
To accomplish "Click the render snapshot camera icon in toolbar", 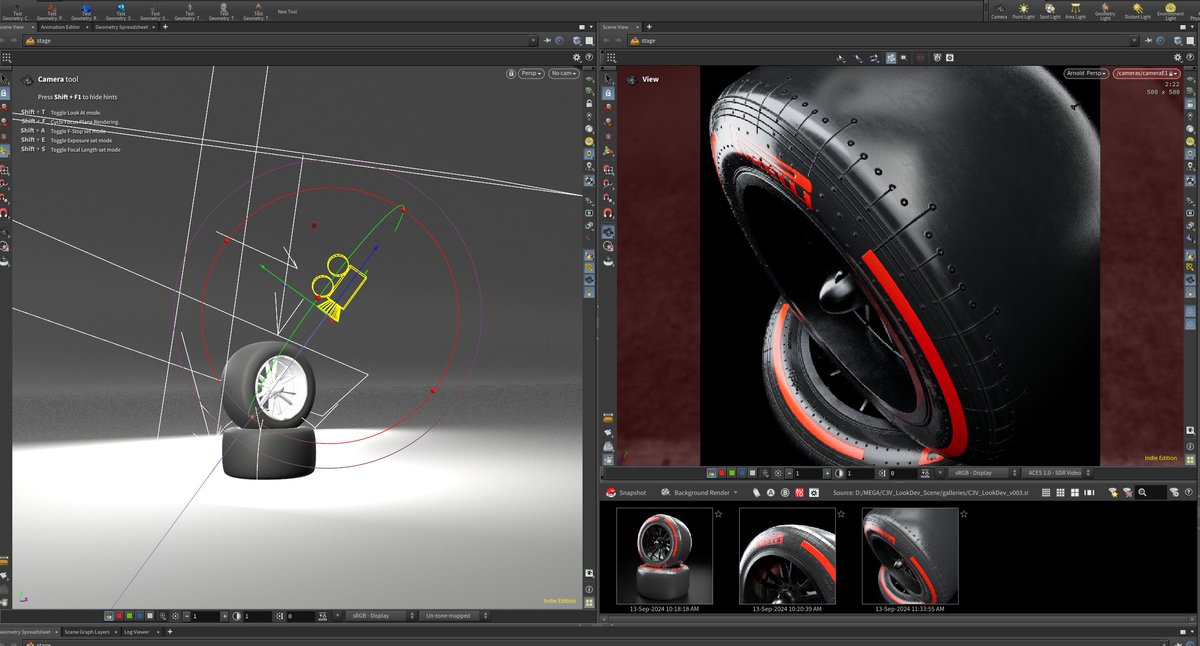I will (x=952, y=58).
